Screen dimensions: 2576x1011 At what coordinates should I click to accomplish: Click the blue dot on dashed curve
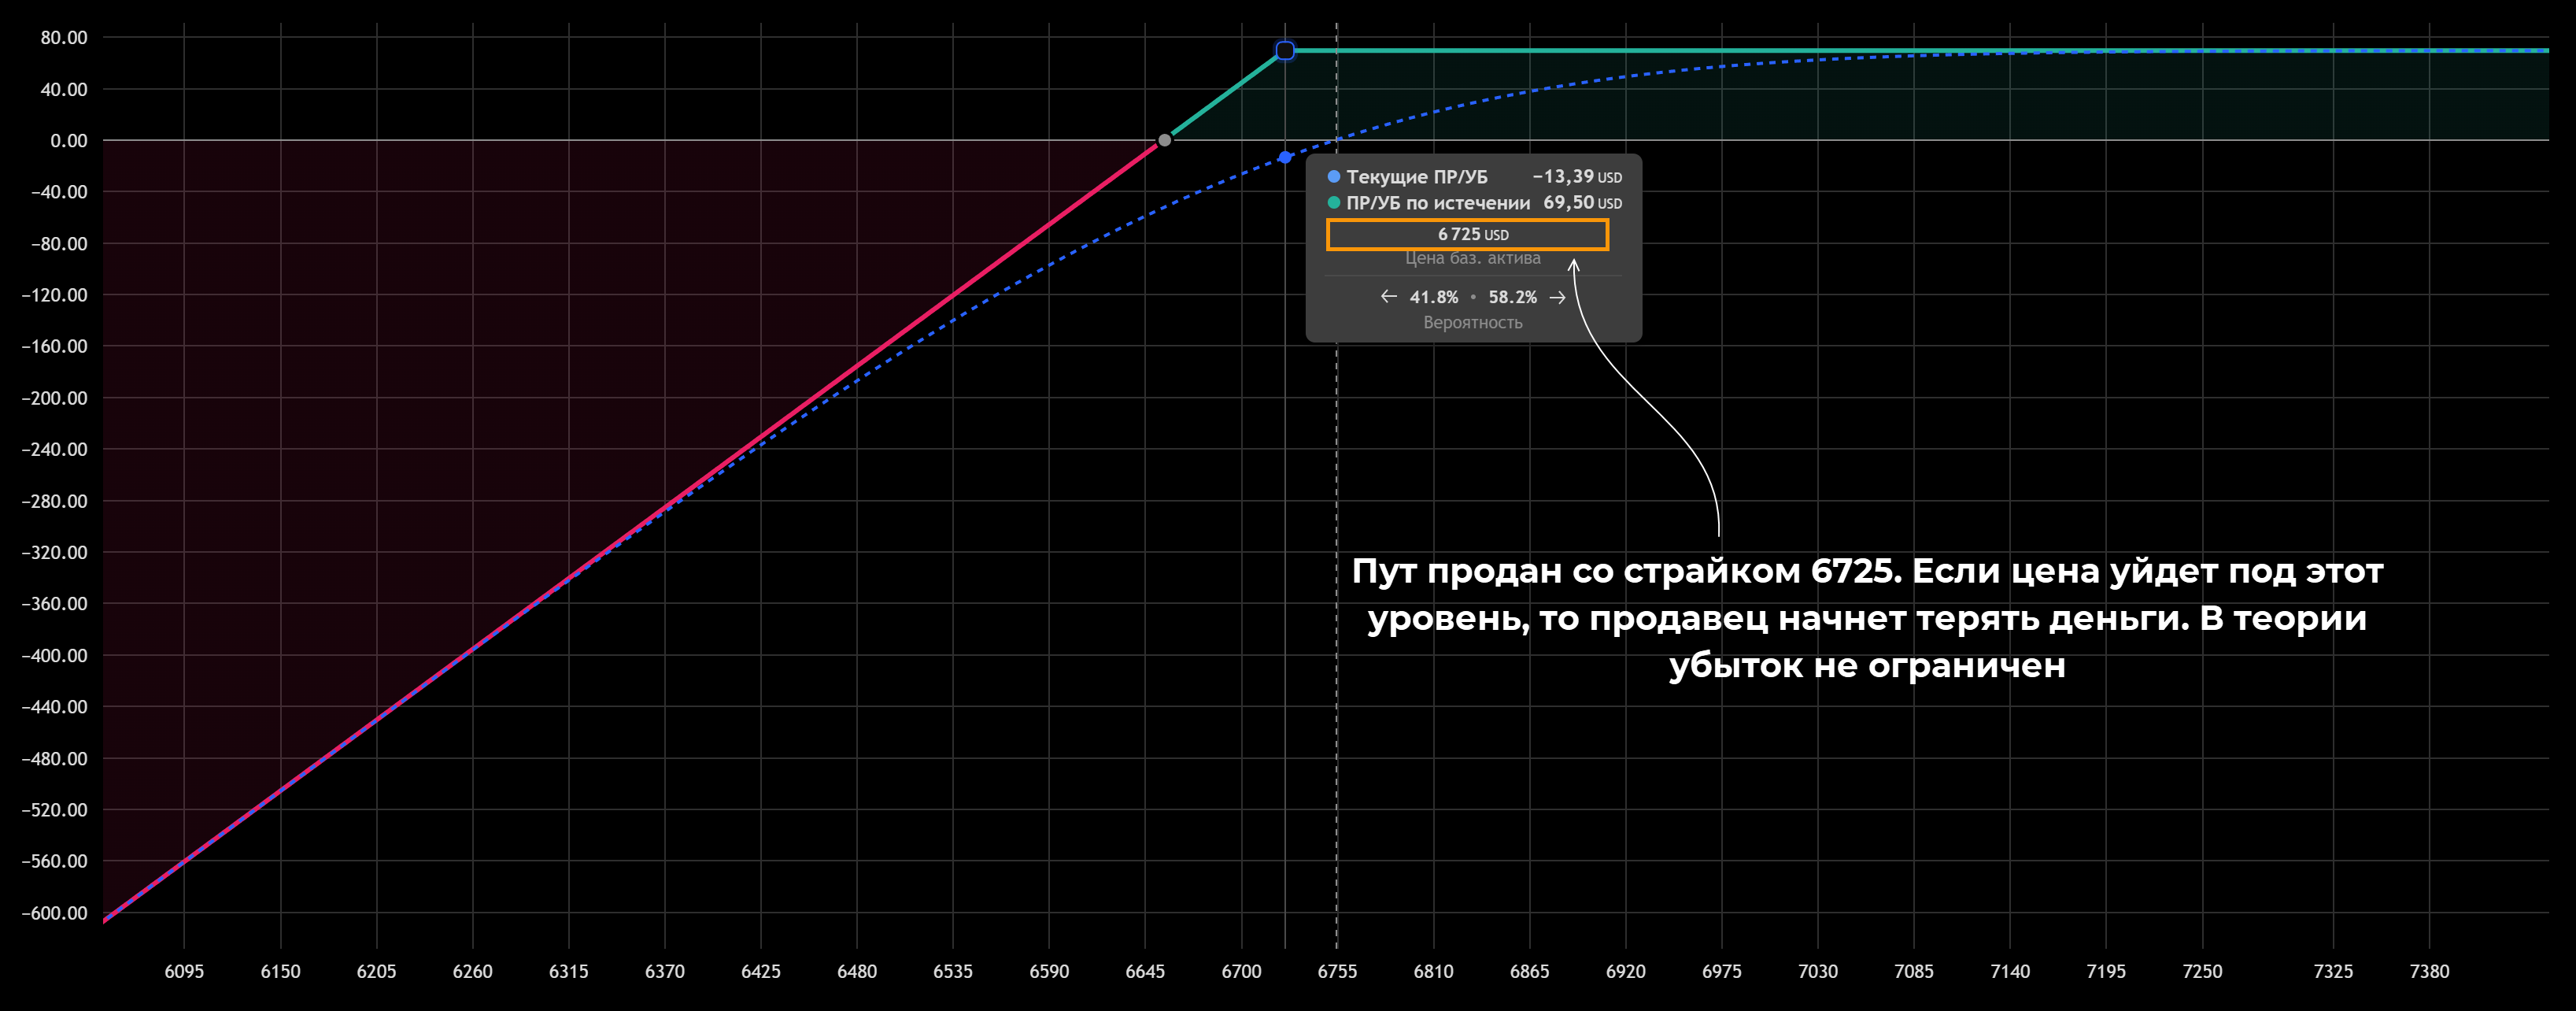[1285, 157]
